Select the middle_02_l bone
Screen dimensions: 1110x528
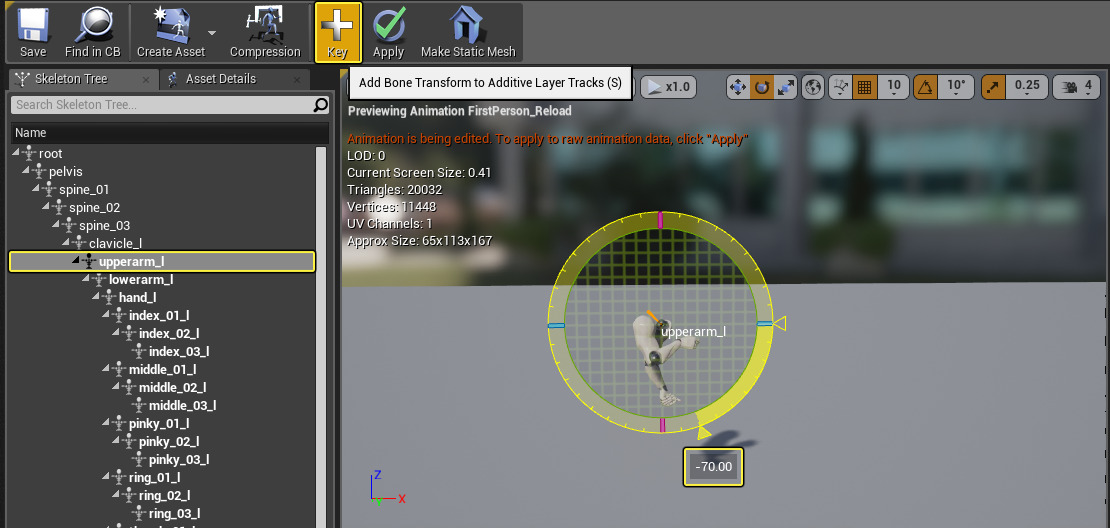point(173,387)
